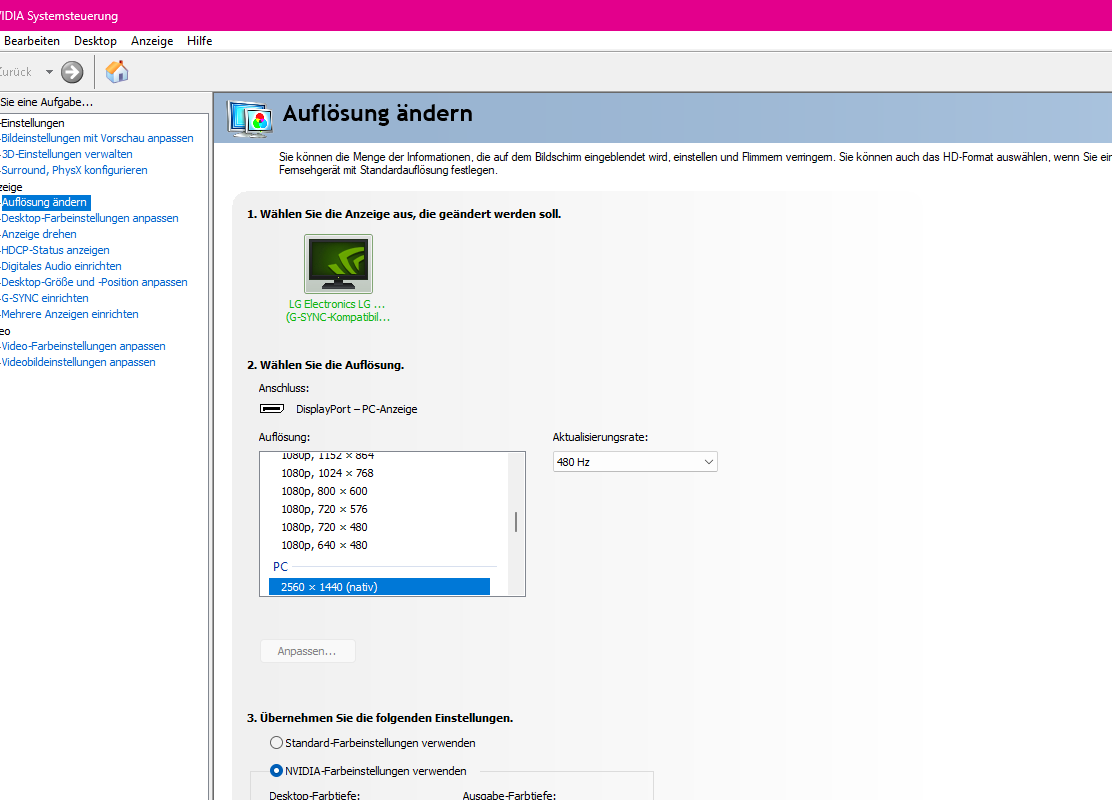Image resolution: width=1112 pixels, height=800 pixels.
Task: Open the Hilfe menu
Action: 199,41
